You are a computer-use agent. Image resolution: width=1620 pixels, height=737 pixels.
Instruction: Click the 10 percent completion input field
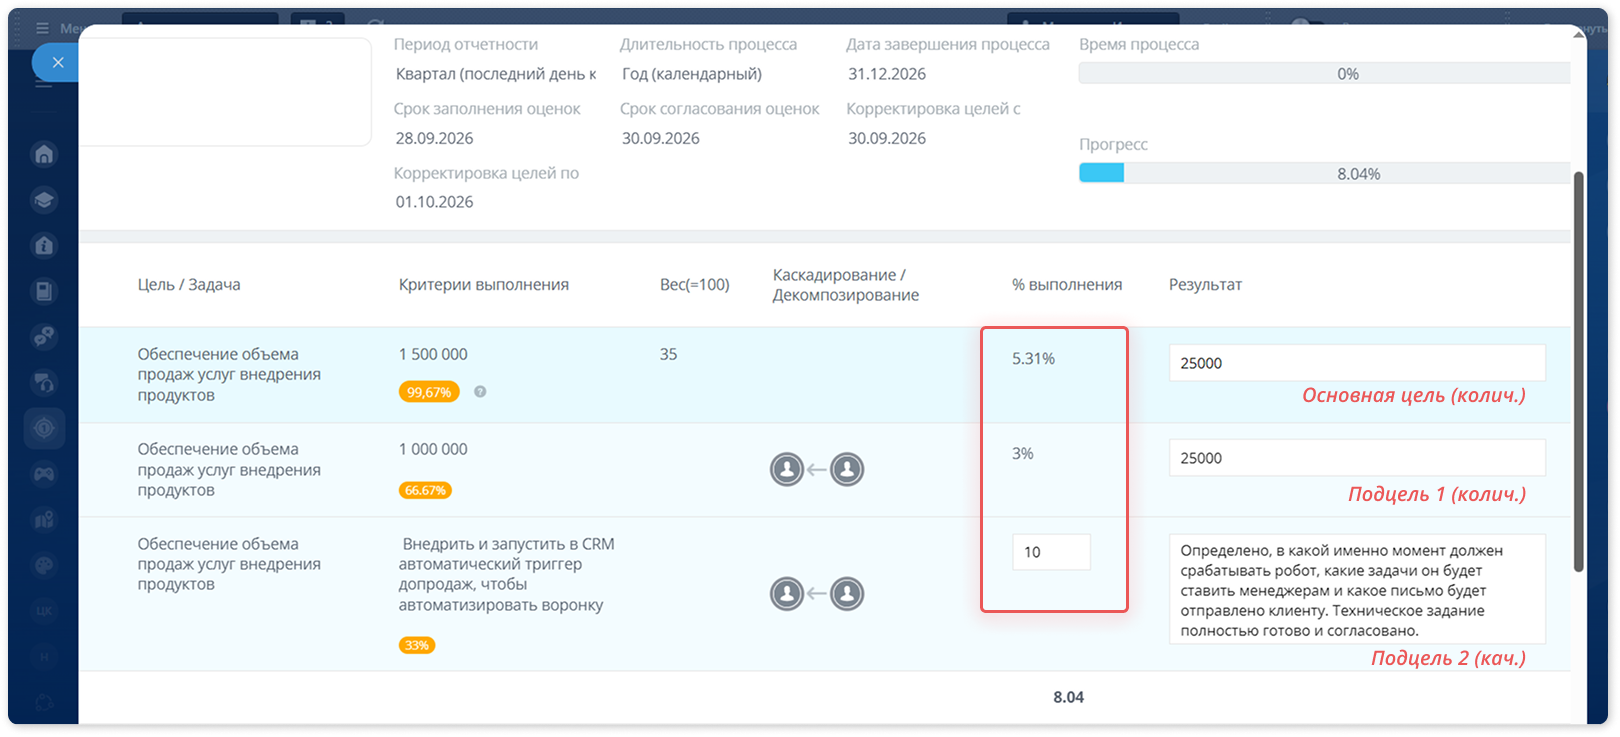coord(1051,552)
